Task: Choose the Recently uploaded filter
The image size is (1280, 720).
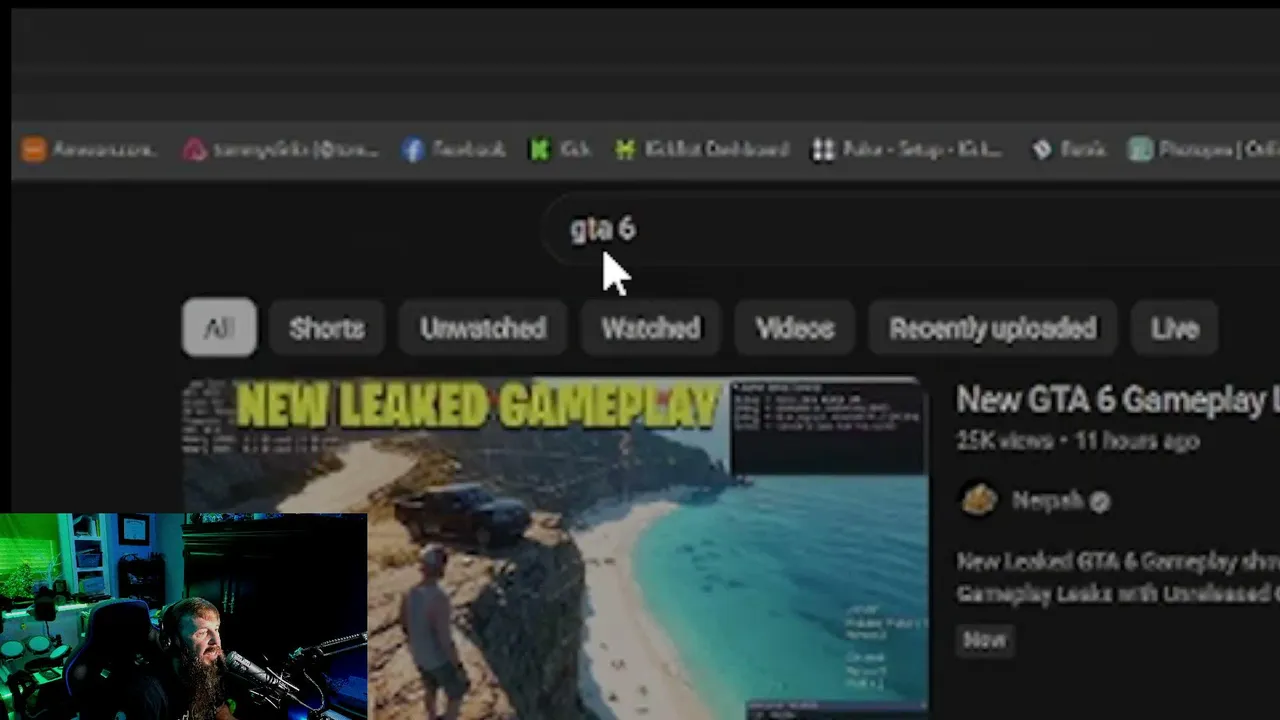Action: pyautogui.click(x=993, y=328)
